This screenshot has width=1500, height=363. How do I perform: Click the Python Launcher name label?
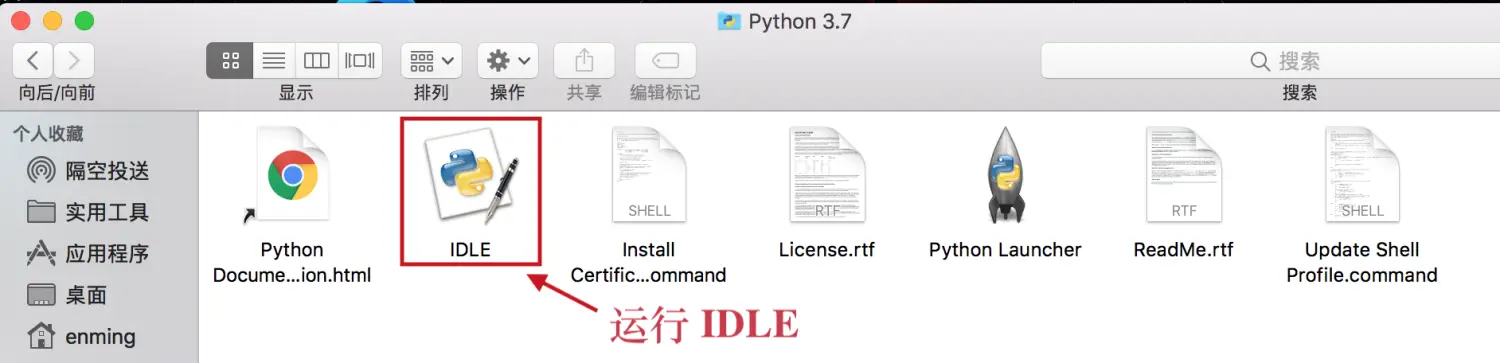pyautogui.click(x=1005, y=250)
